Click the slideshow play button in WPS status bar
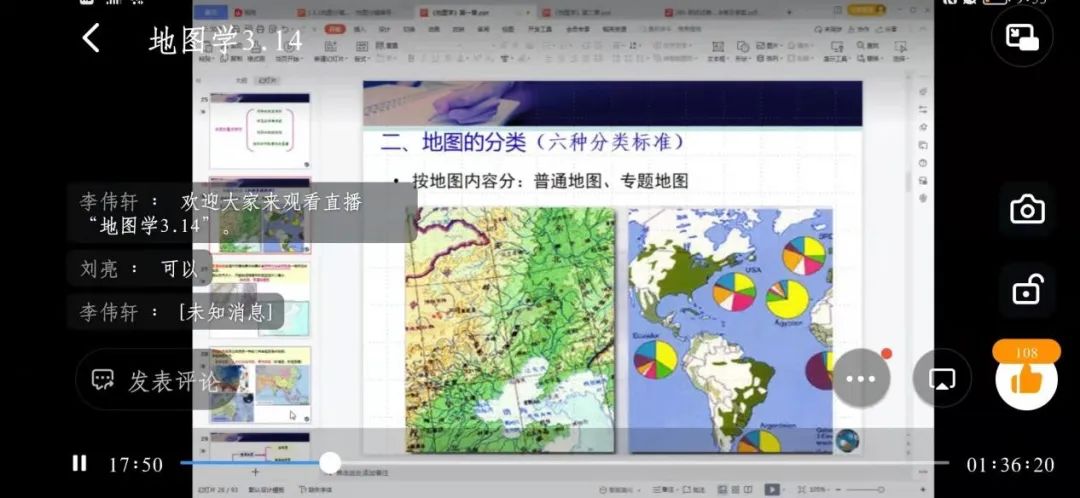Screen dimensions: 1080x498 click(771, 489)
